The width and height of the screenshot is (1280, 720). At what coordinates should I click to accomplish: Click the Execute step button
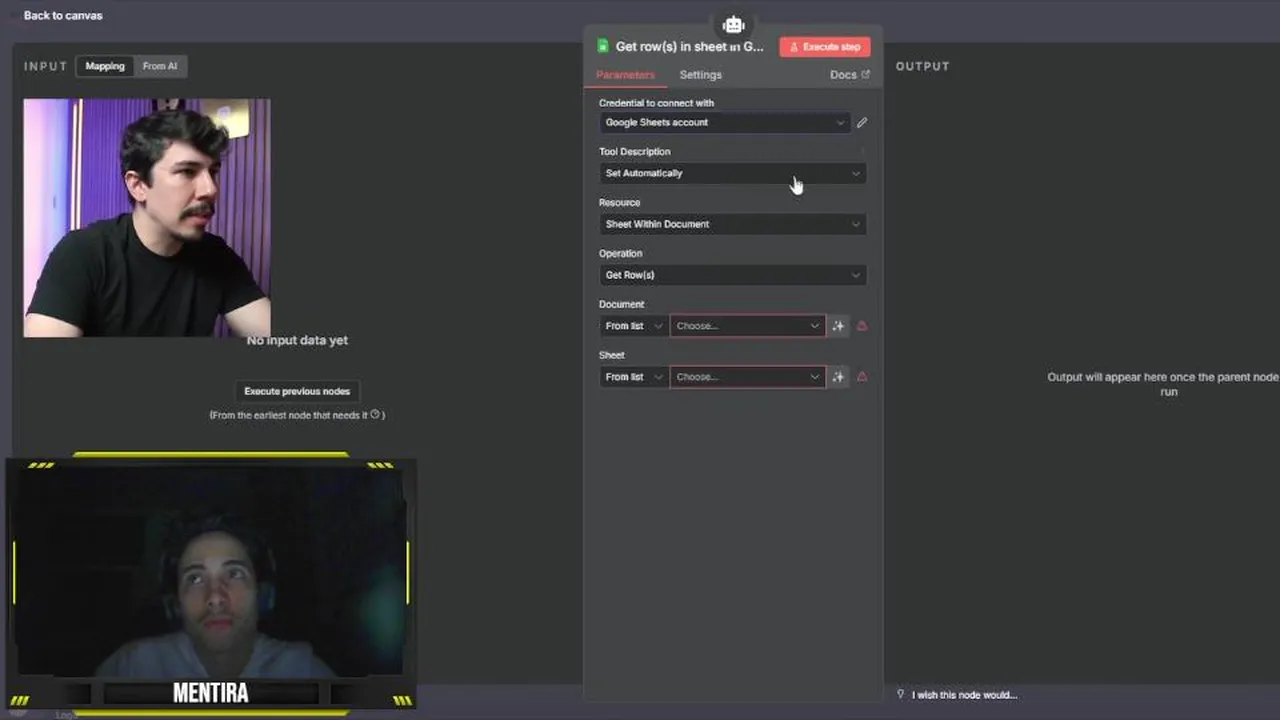tap(825, 47)
